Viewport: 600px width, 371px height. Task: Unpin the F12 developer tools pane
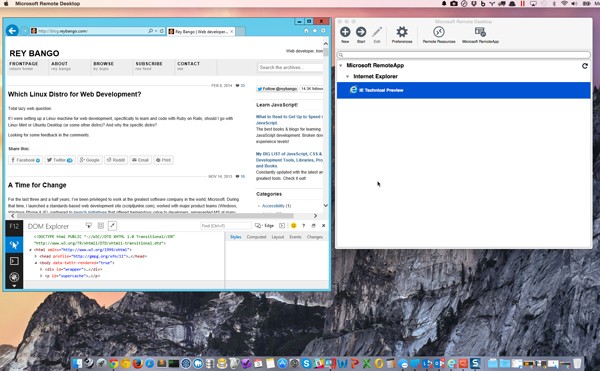click(313, 226)
